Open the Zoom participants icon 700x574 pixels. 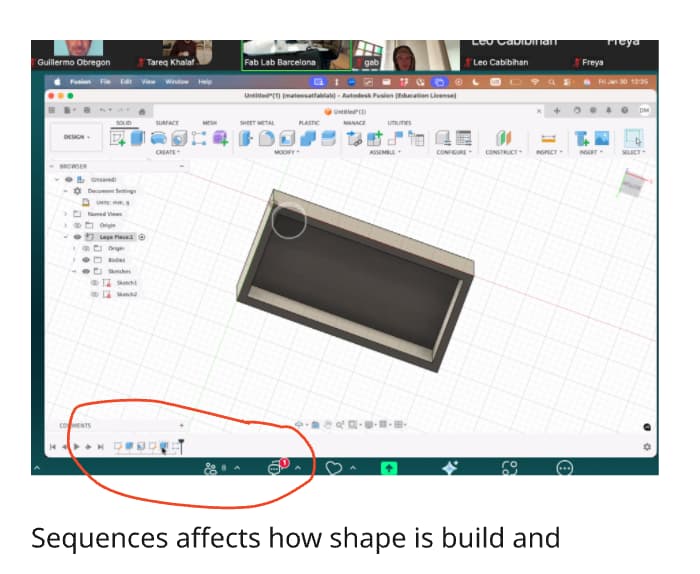[210, 468]
